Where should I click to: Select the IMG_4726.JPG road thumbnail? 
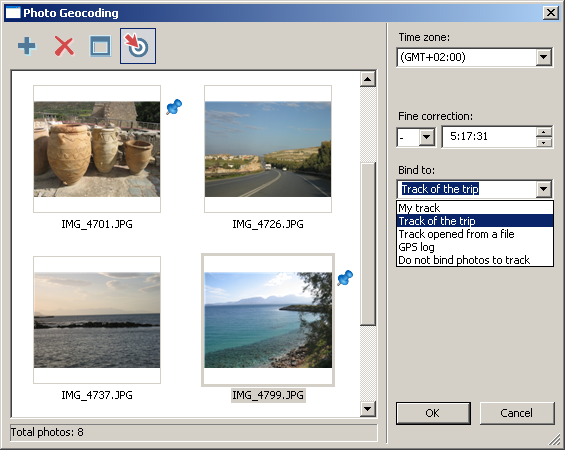(268, 149)
